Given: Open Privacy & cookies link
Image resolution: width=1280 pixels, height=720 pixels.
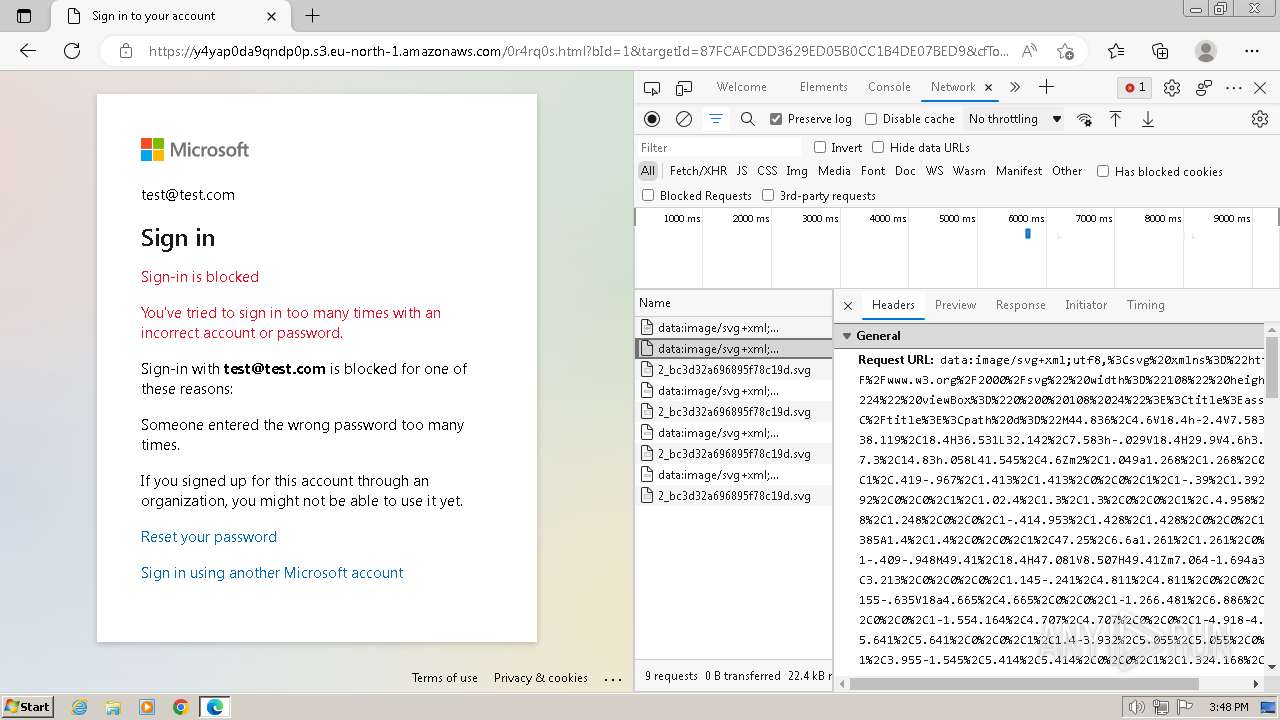Looking at the screenshot, I should (541, 678).
